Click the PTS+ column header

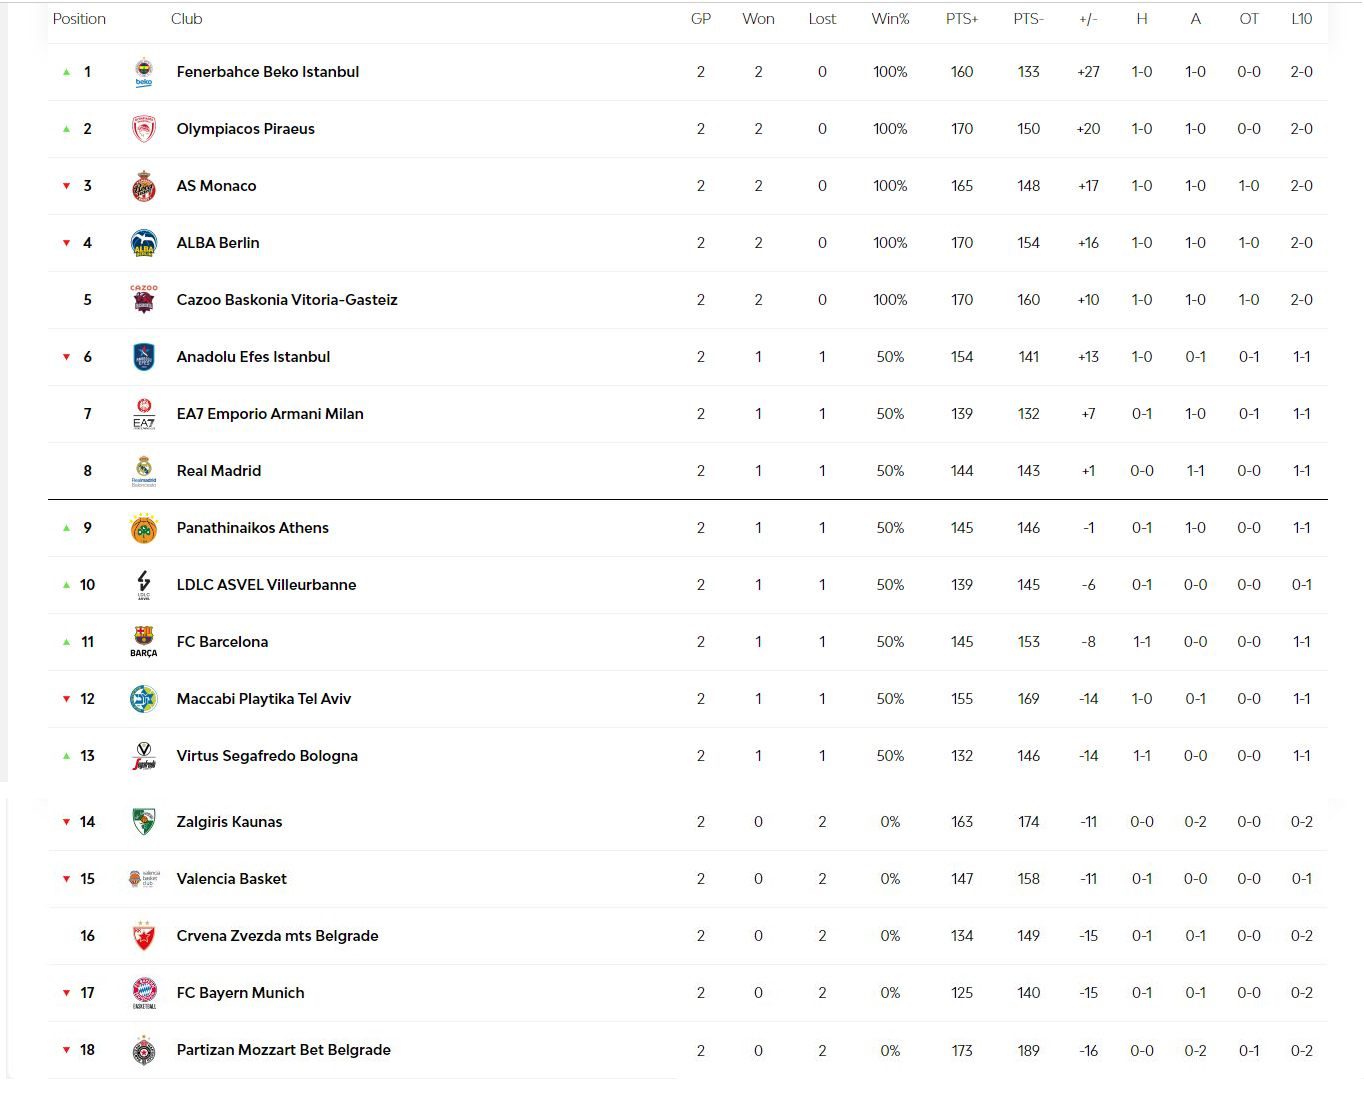click(962, 19)
